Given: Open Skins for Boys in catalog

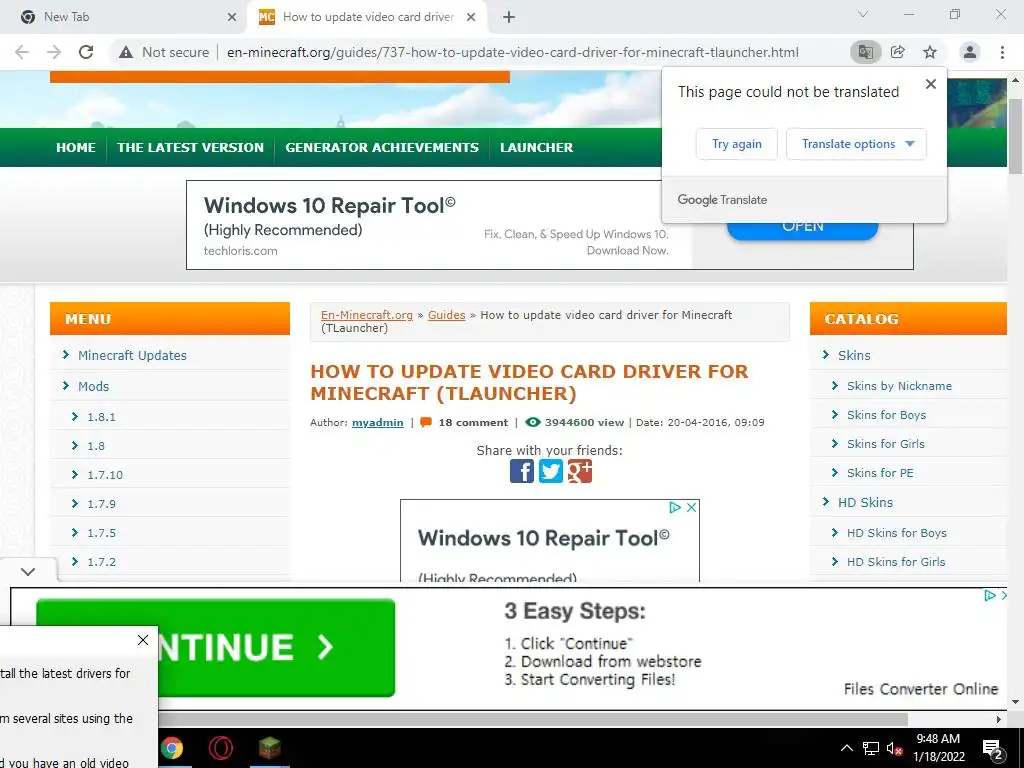Looking at the screenshot, I should coord(886,415).
